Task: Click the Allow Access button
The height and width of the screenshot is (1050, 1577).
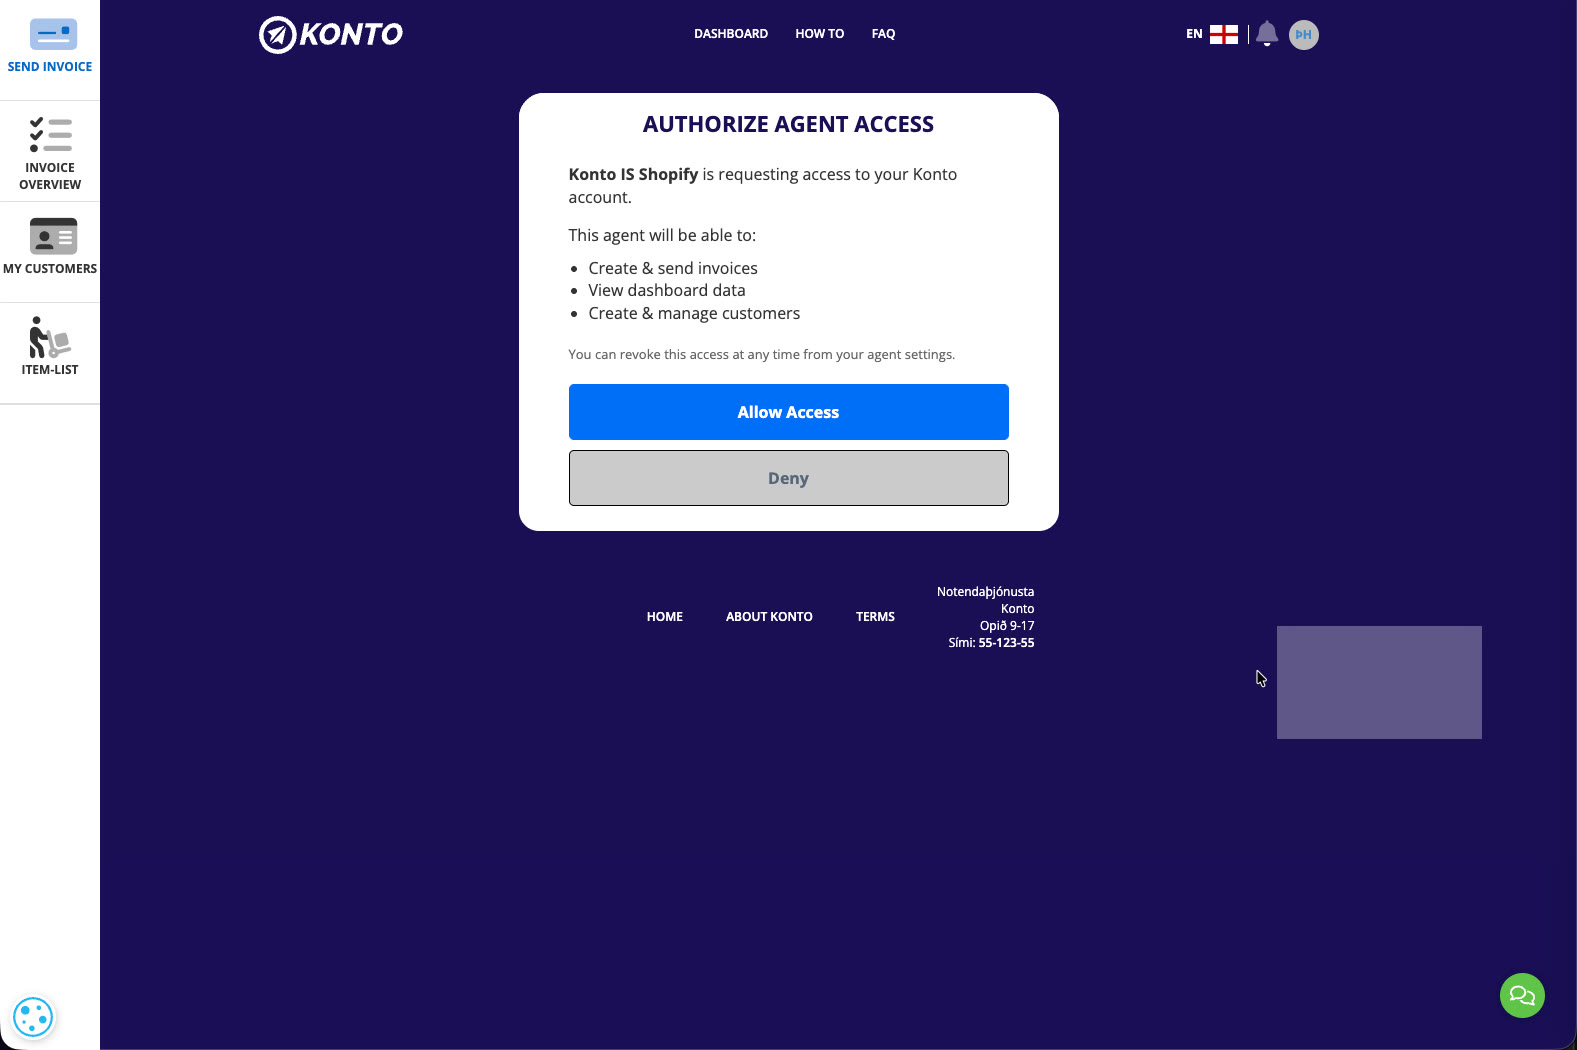Action: 788,412
